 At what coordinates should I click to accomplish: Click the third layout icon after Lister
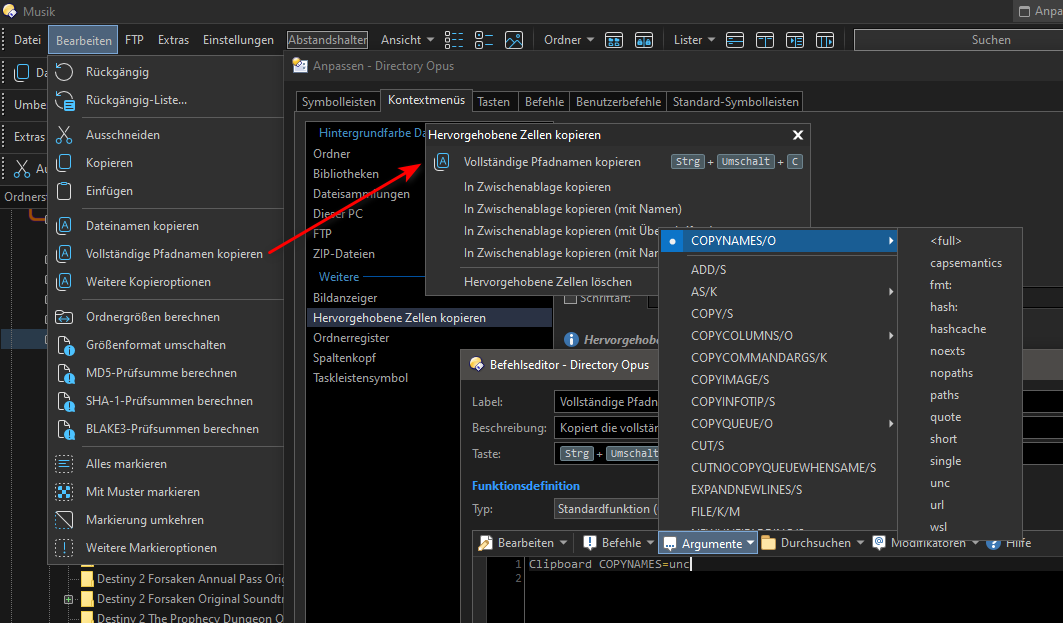(795, 40)
